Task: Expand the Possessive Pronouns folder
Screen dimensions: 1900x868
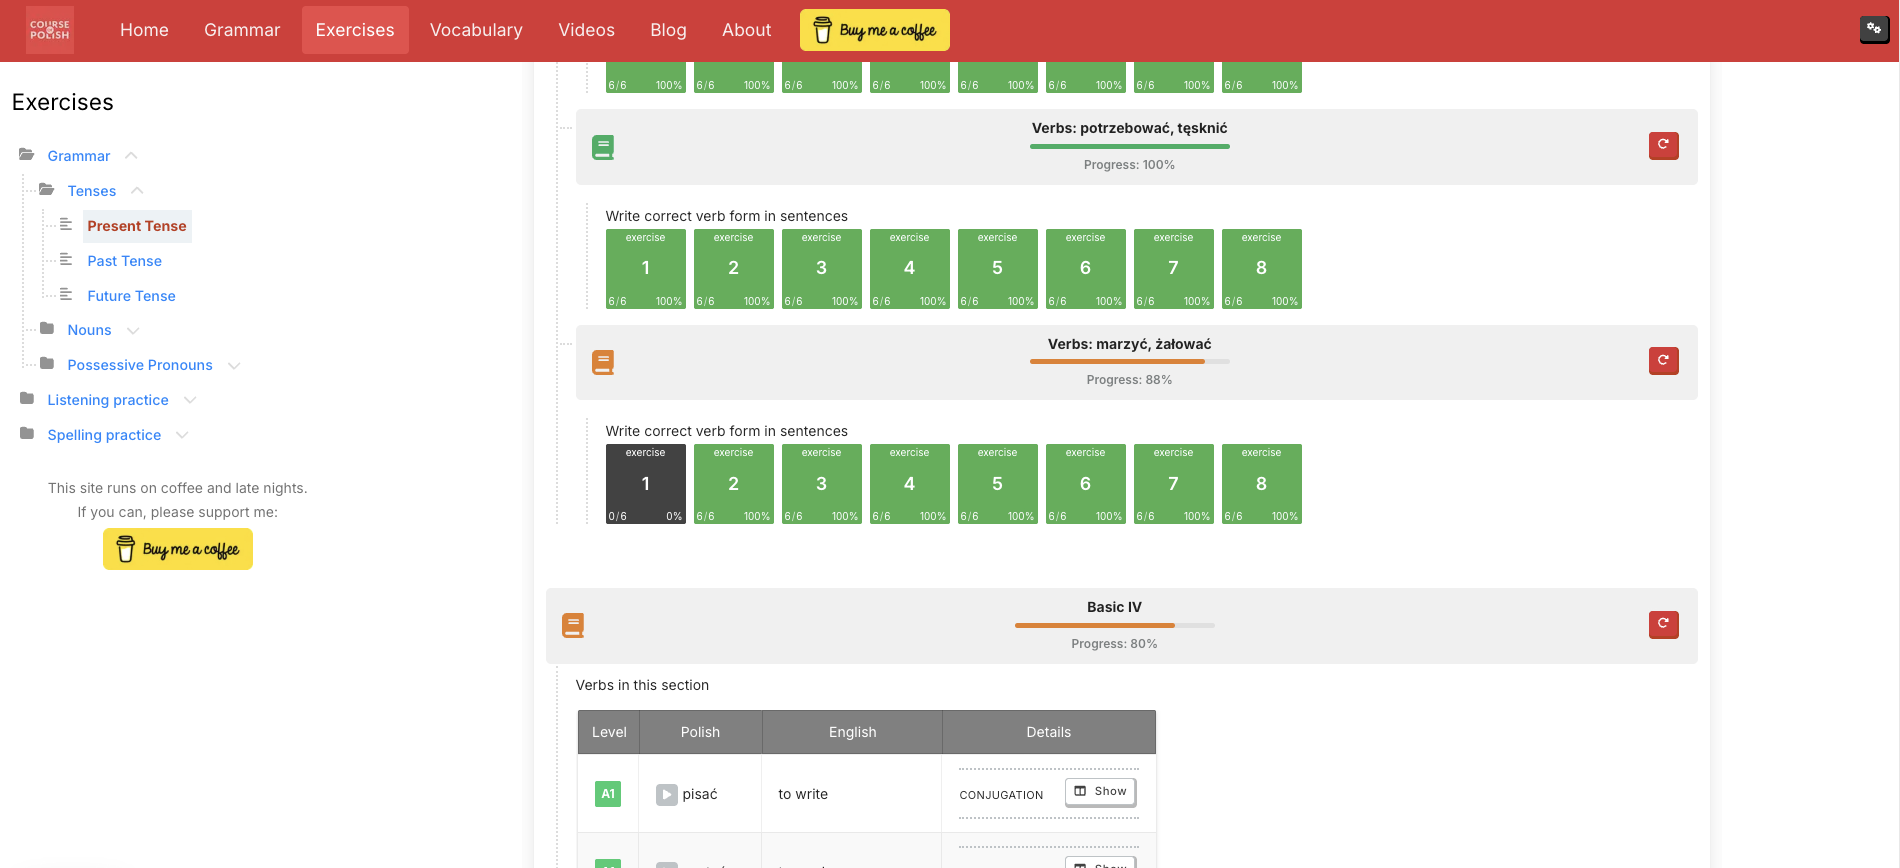Action: [234, 365]
